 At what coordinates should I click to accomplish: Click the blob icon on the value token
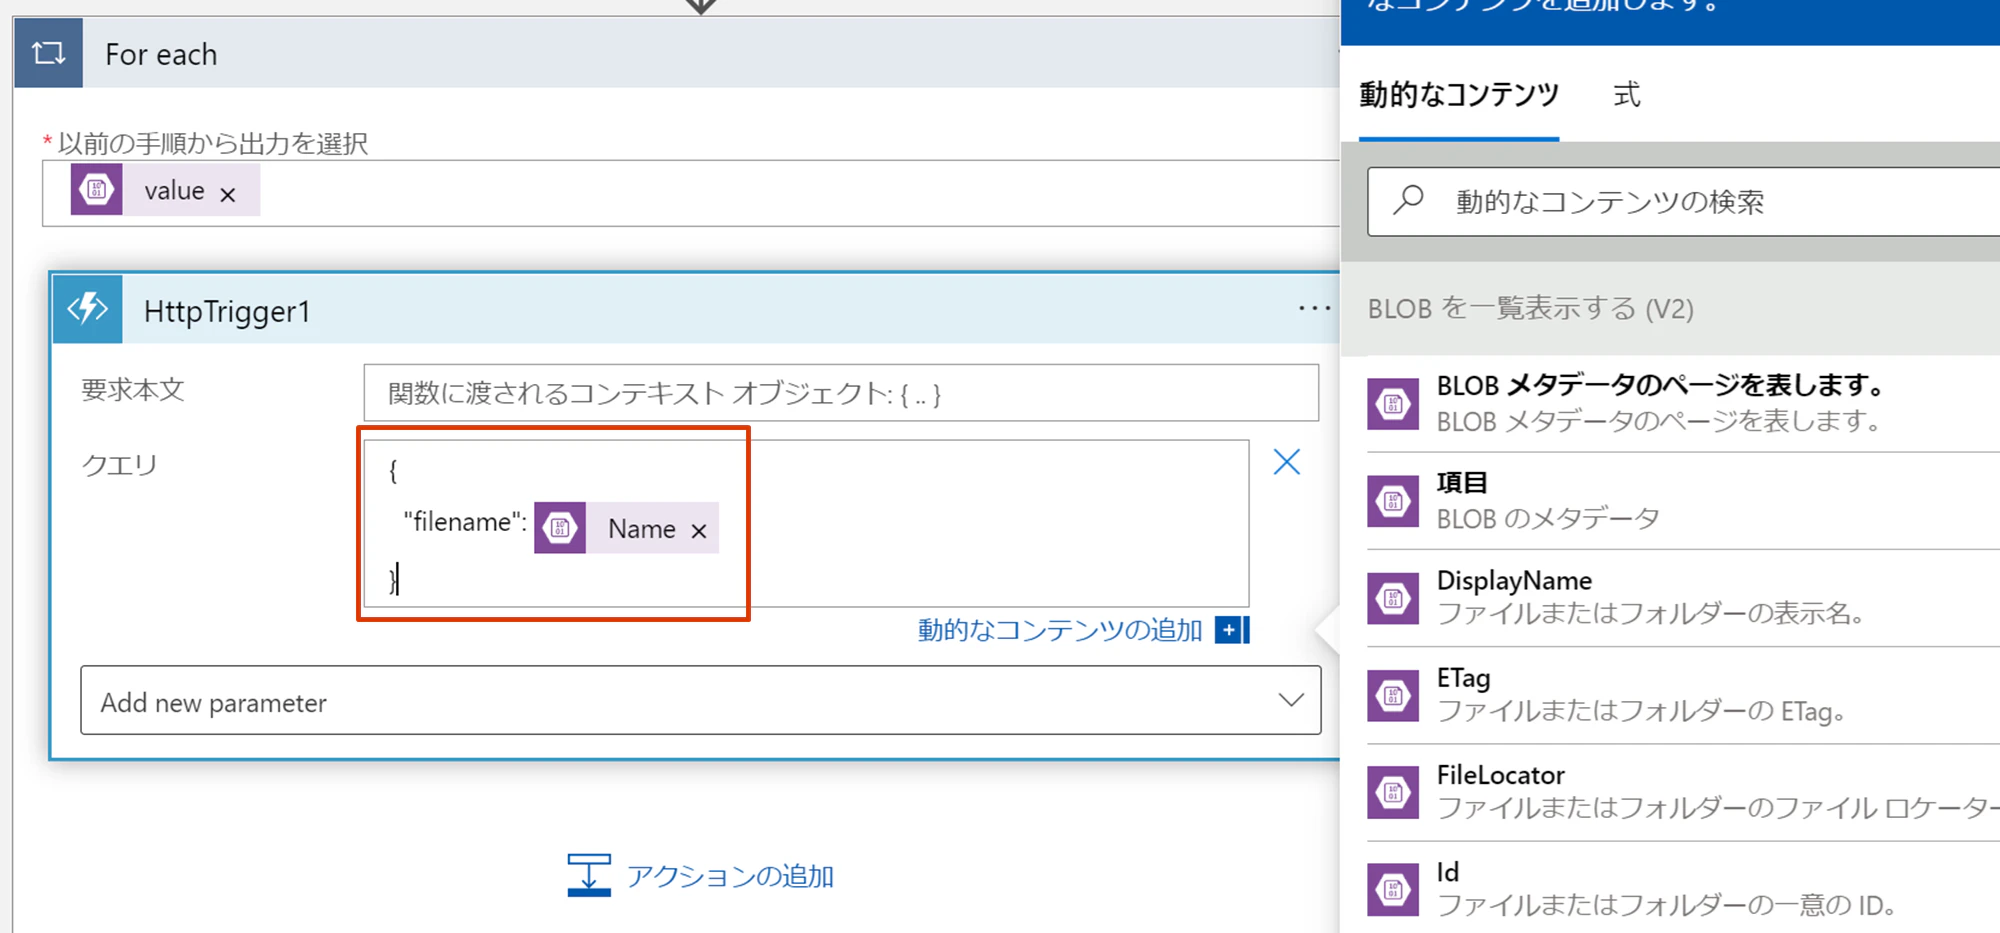97,190
